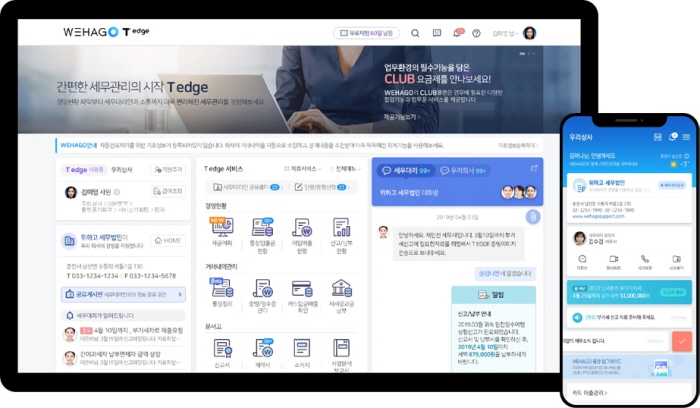Click the 신고서 확인 button on phone
Image resolution: width=700 pixels, height=408 pixels.
pos(673,292)
